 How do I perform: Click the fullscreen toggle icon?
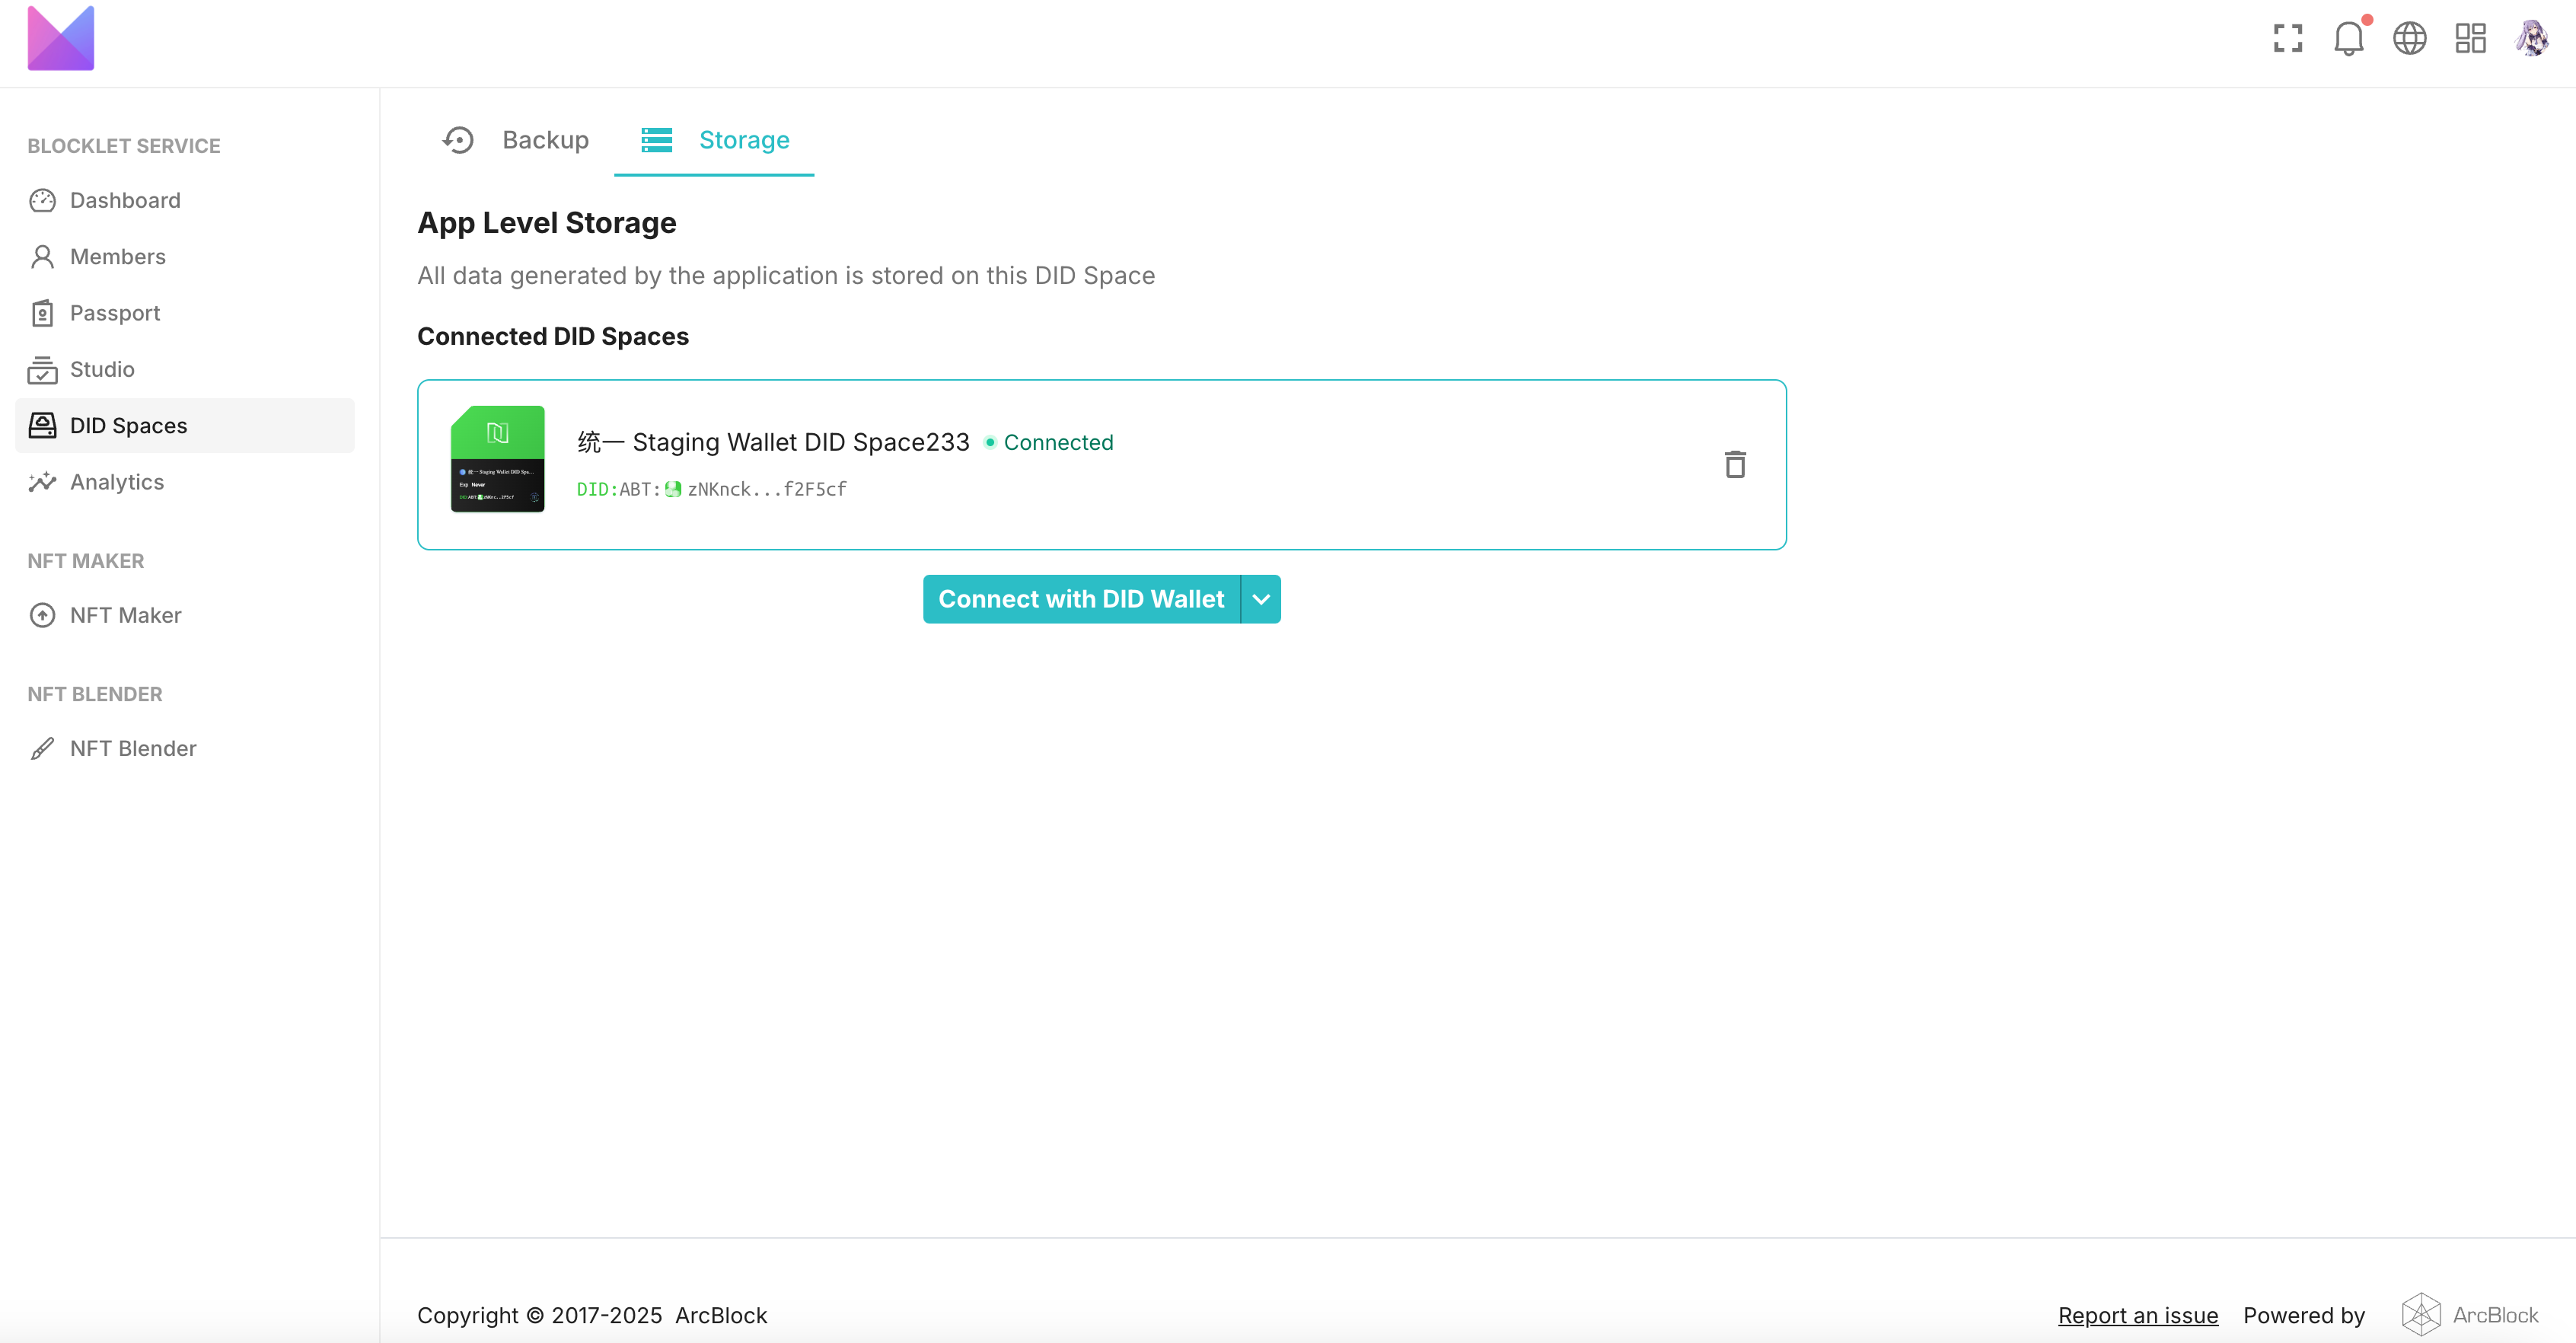(x=2287, y=38)
